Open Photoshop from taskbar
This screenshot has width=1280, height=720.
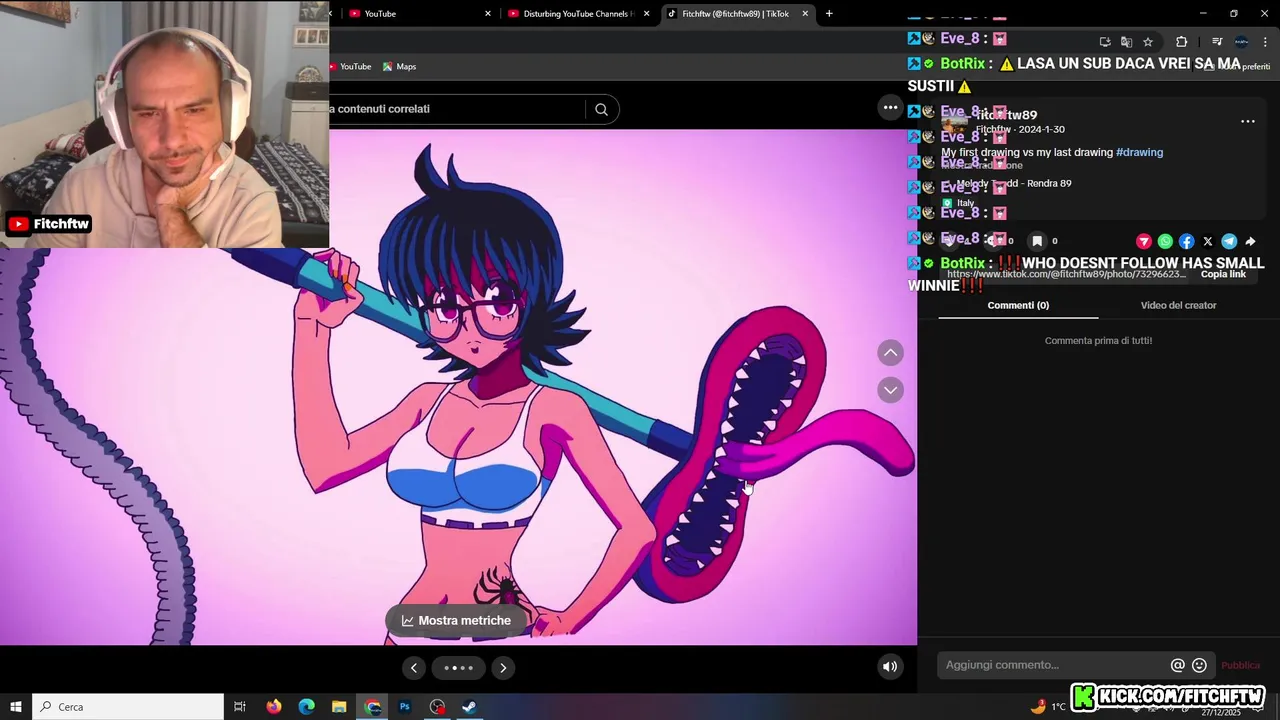tap(405, 707)
